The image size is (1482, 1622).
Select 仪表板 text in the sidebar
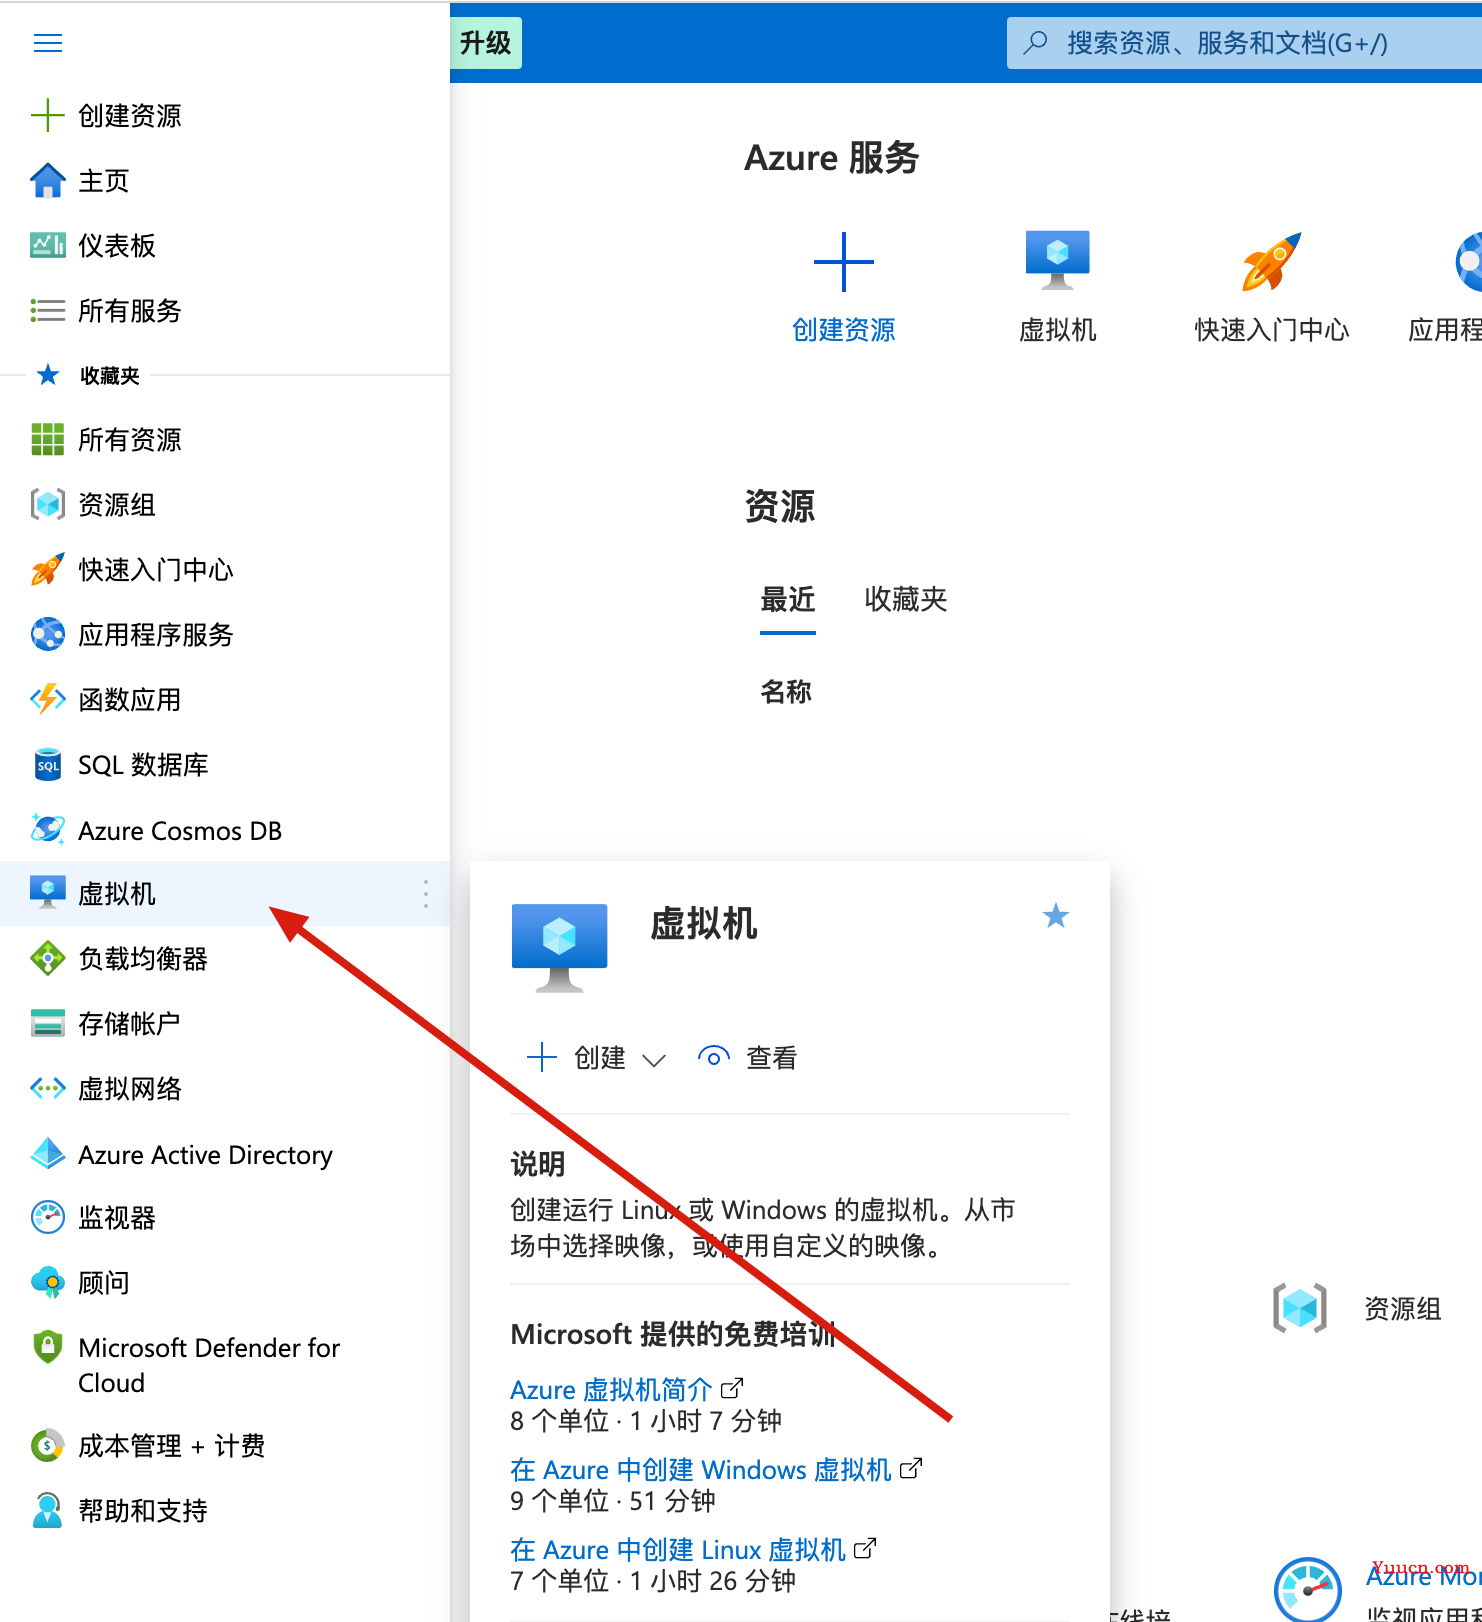point(117,245)
